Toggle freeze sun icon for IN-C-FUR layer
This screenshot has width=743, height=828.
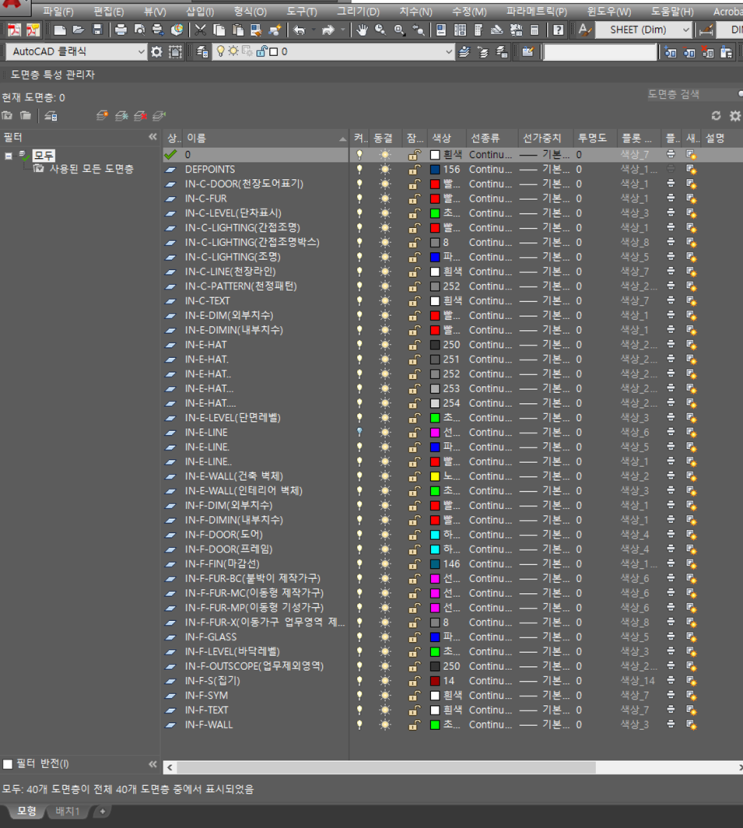click(x=385, y=199)
